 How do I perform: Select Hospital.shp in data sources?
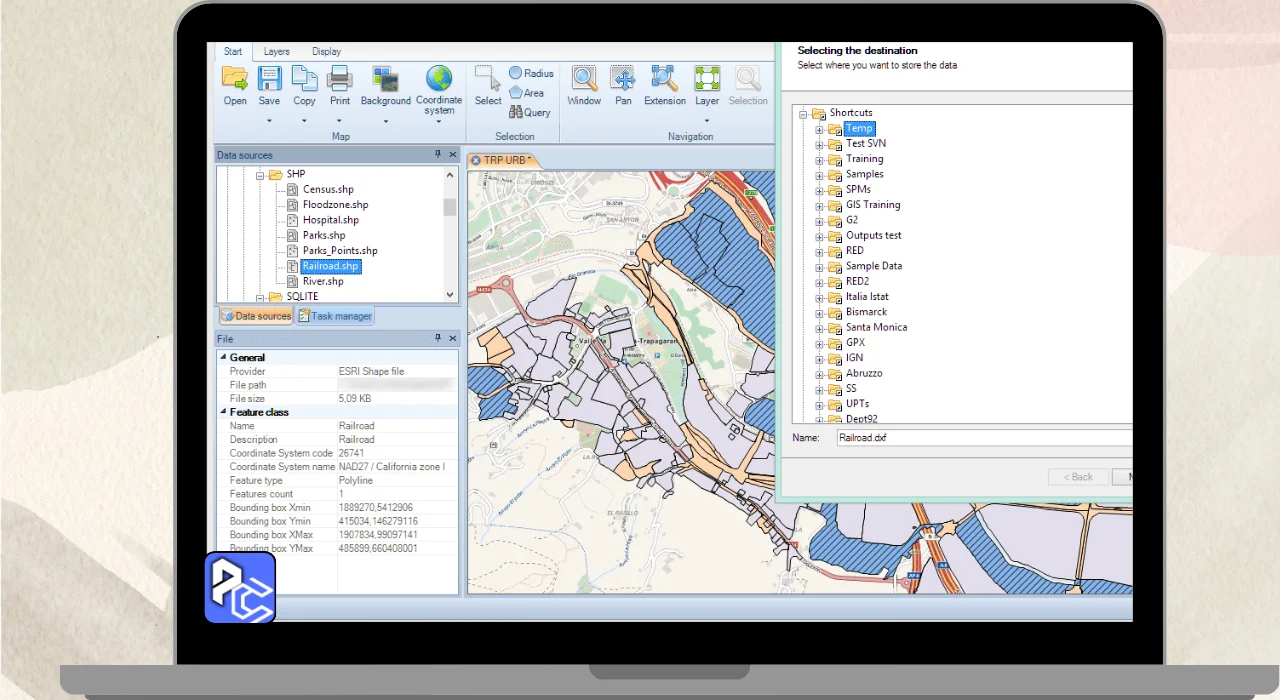pyautogui.click(x=330, y=220)
